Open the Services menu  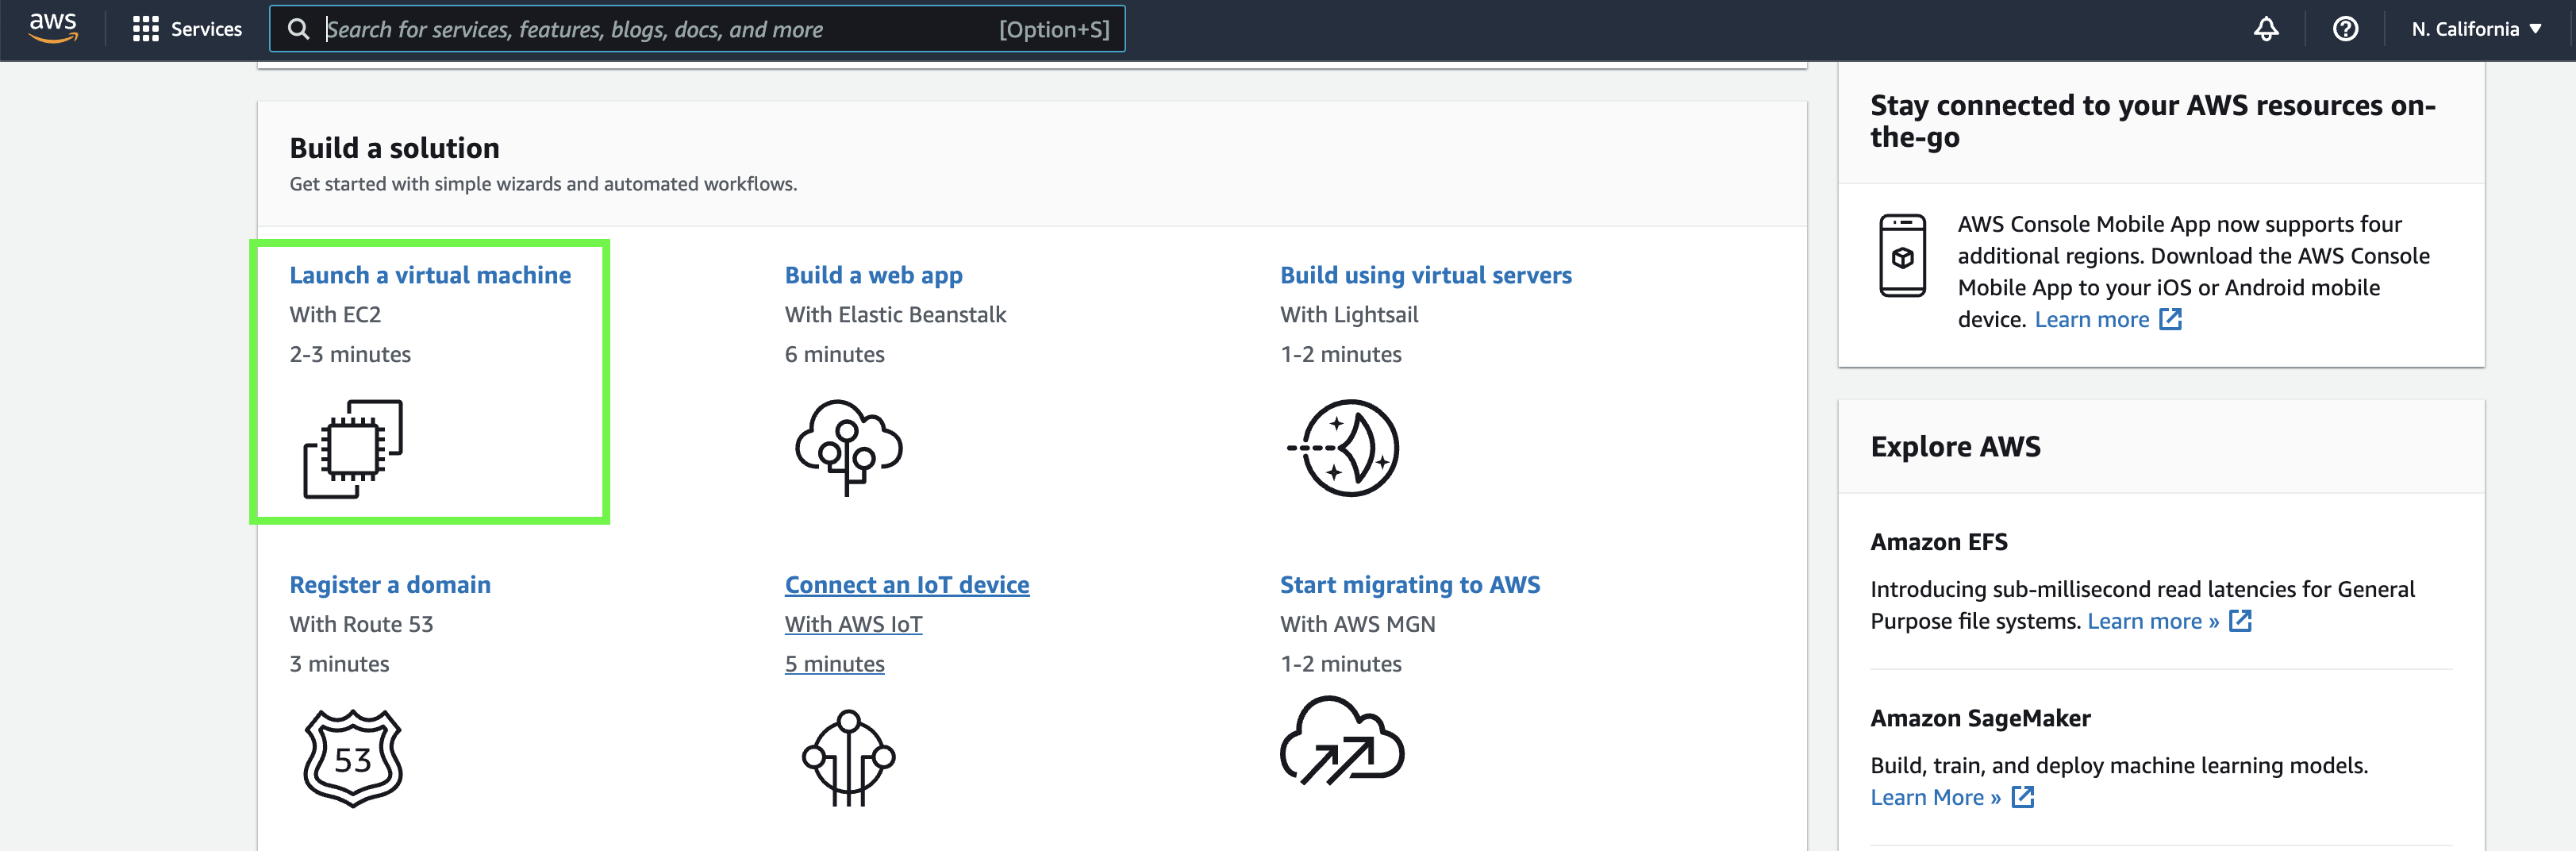click(x=186, y=29)
